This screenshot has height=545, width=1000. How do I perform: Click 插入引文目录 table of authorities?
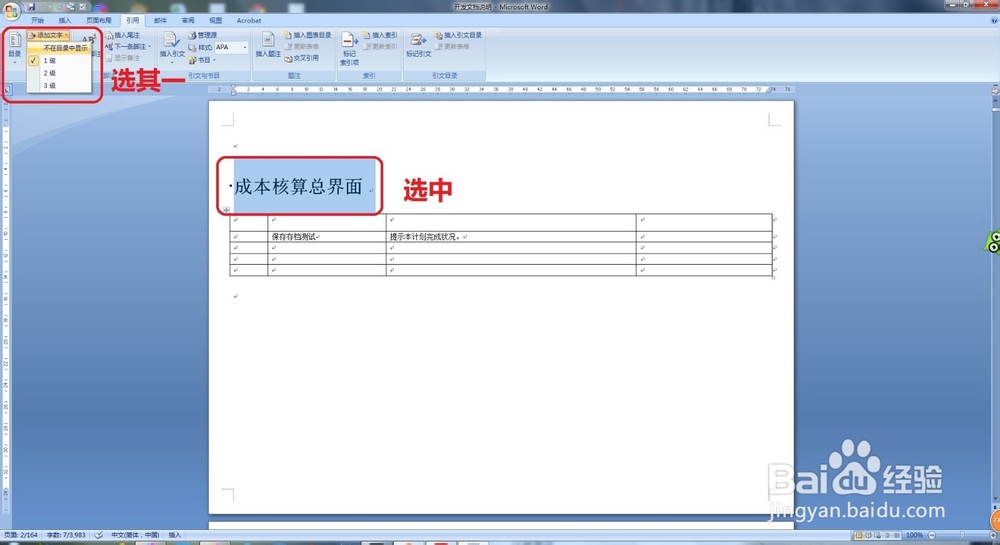point(459,35)
